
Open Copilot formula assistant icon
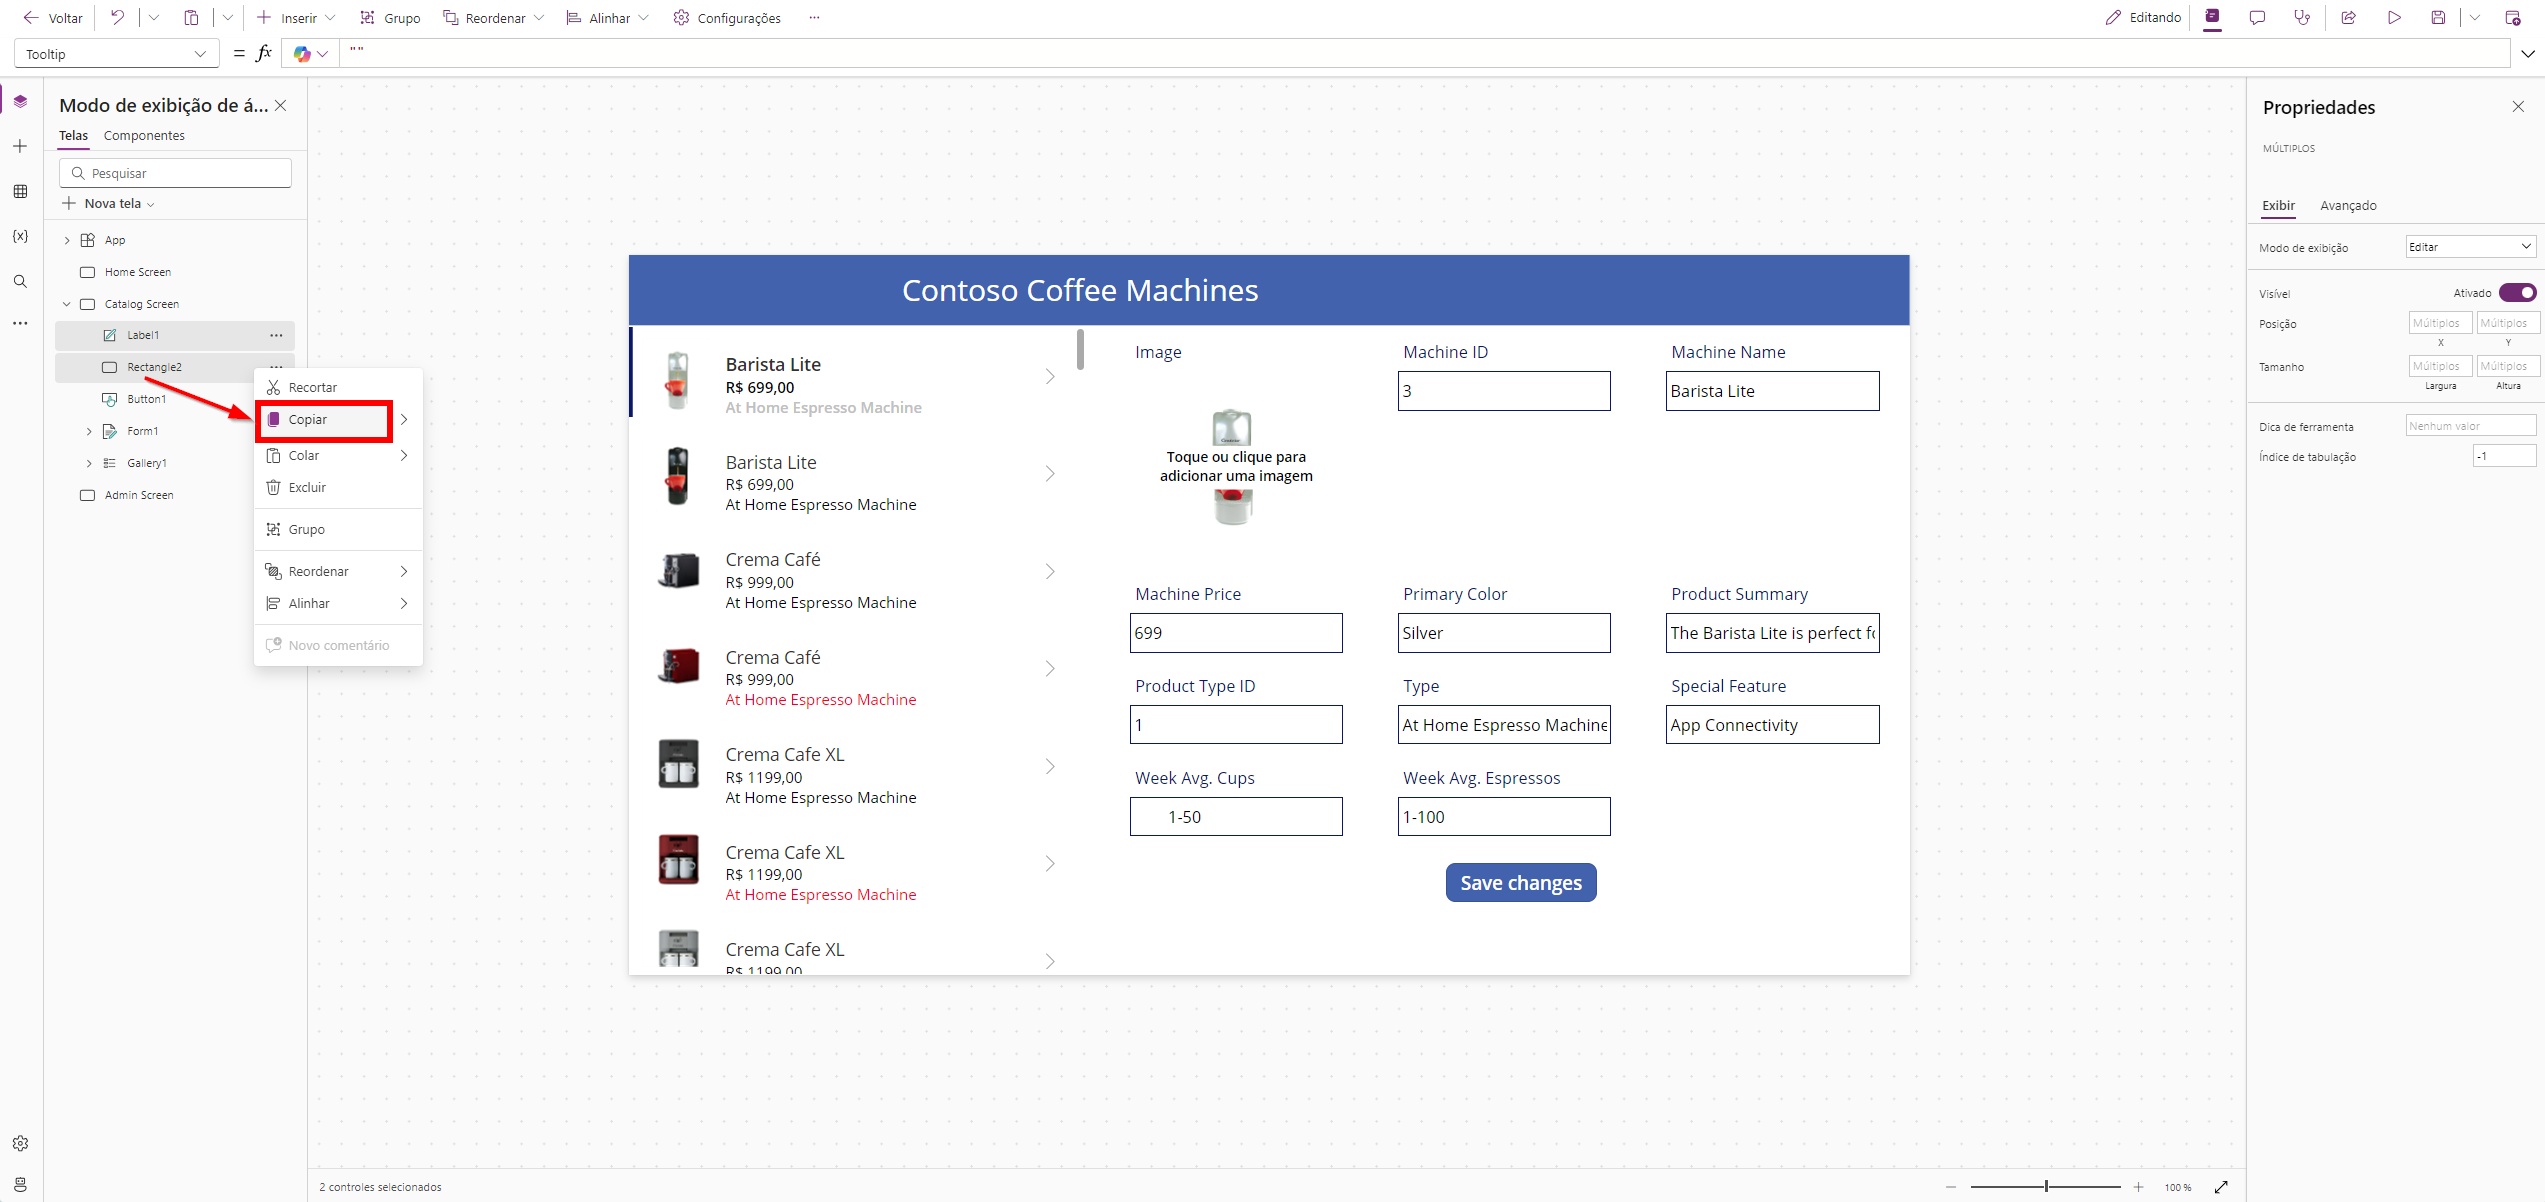(302, 54)
